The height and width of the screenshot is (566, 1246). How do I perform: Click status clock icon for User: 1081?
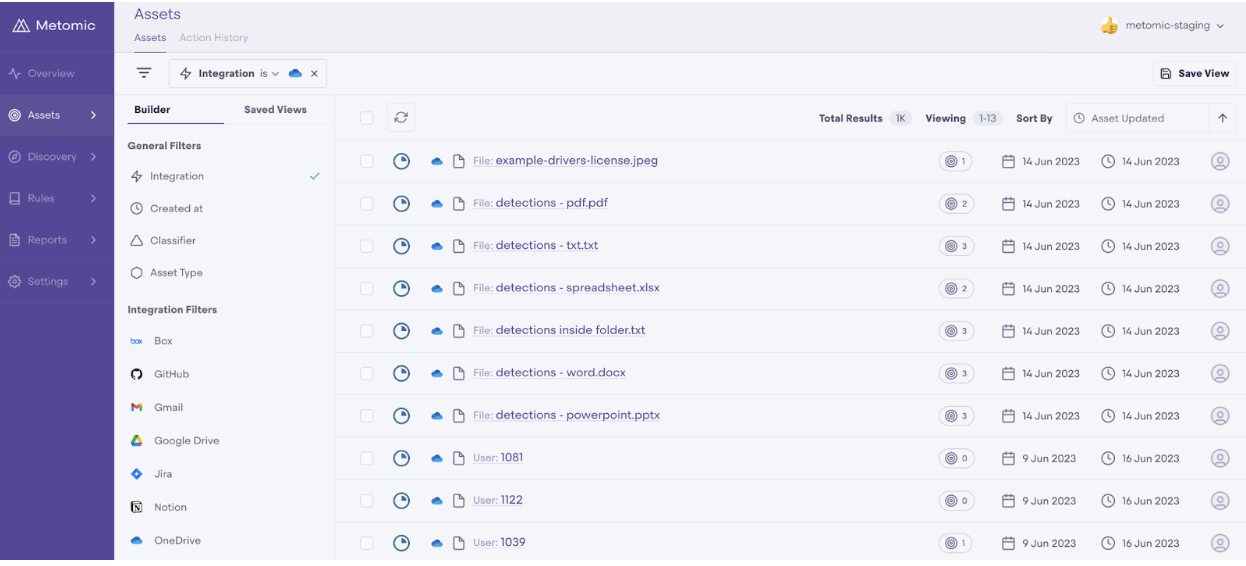coord(401,458)
